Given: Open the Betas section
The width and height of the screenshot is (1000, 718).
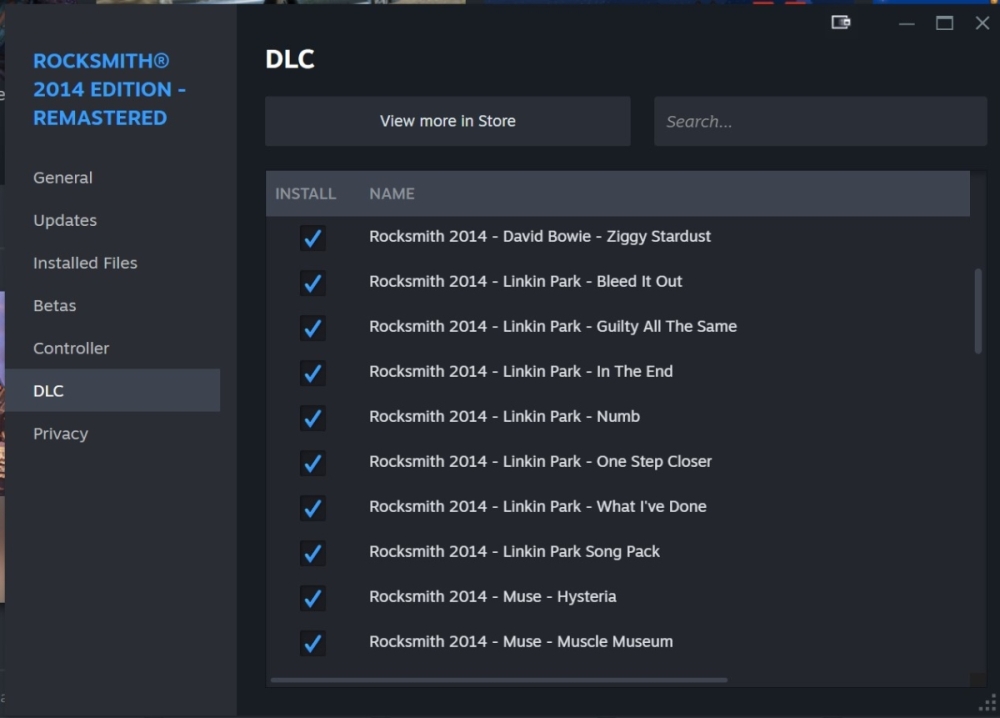Looking at the screenshot, I should [55, 306].
